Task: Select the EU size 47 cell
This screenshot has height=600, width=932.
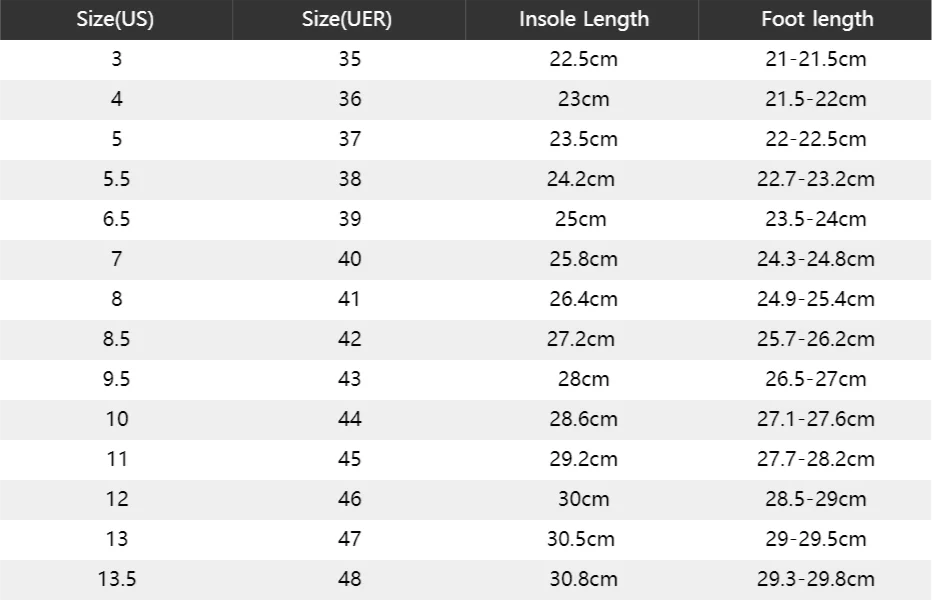Action: coord(349,539)
